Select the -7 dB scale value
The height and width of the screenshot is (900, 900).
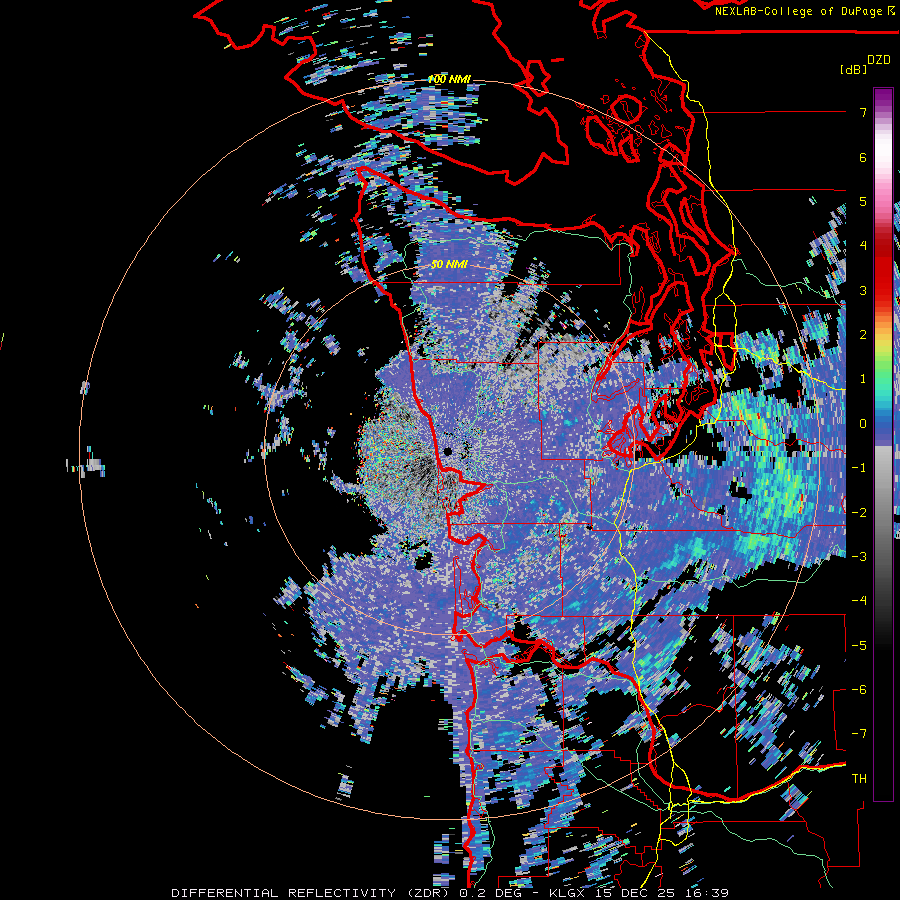tap(859, 734)
